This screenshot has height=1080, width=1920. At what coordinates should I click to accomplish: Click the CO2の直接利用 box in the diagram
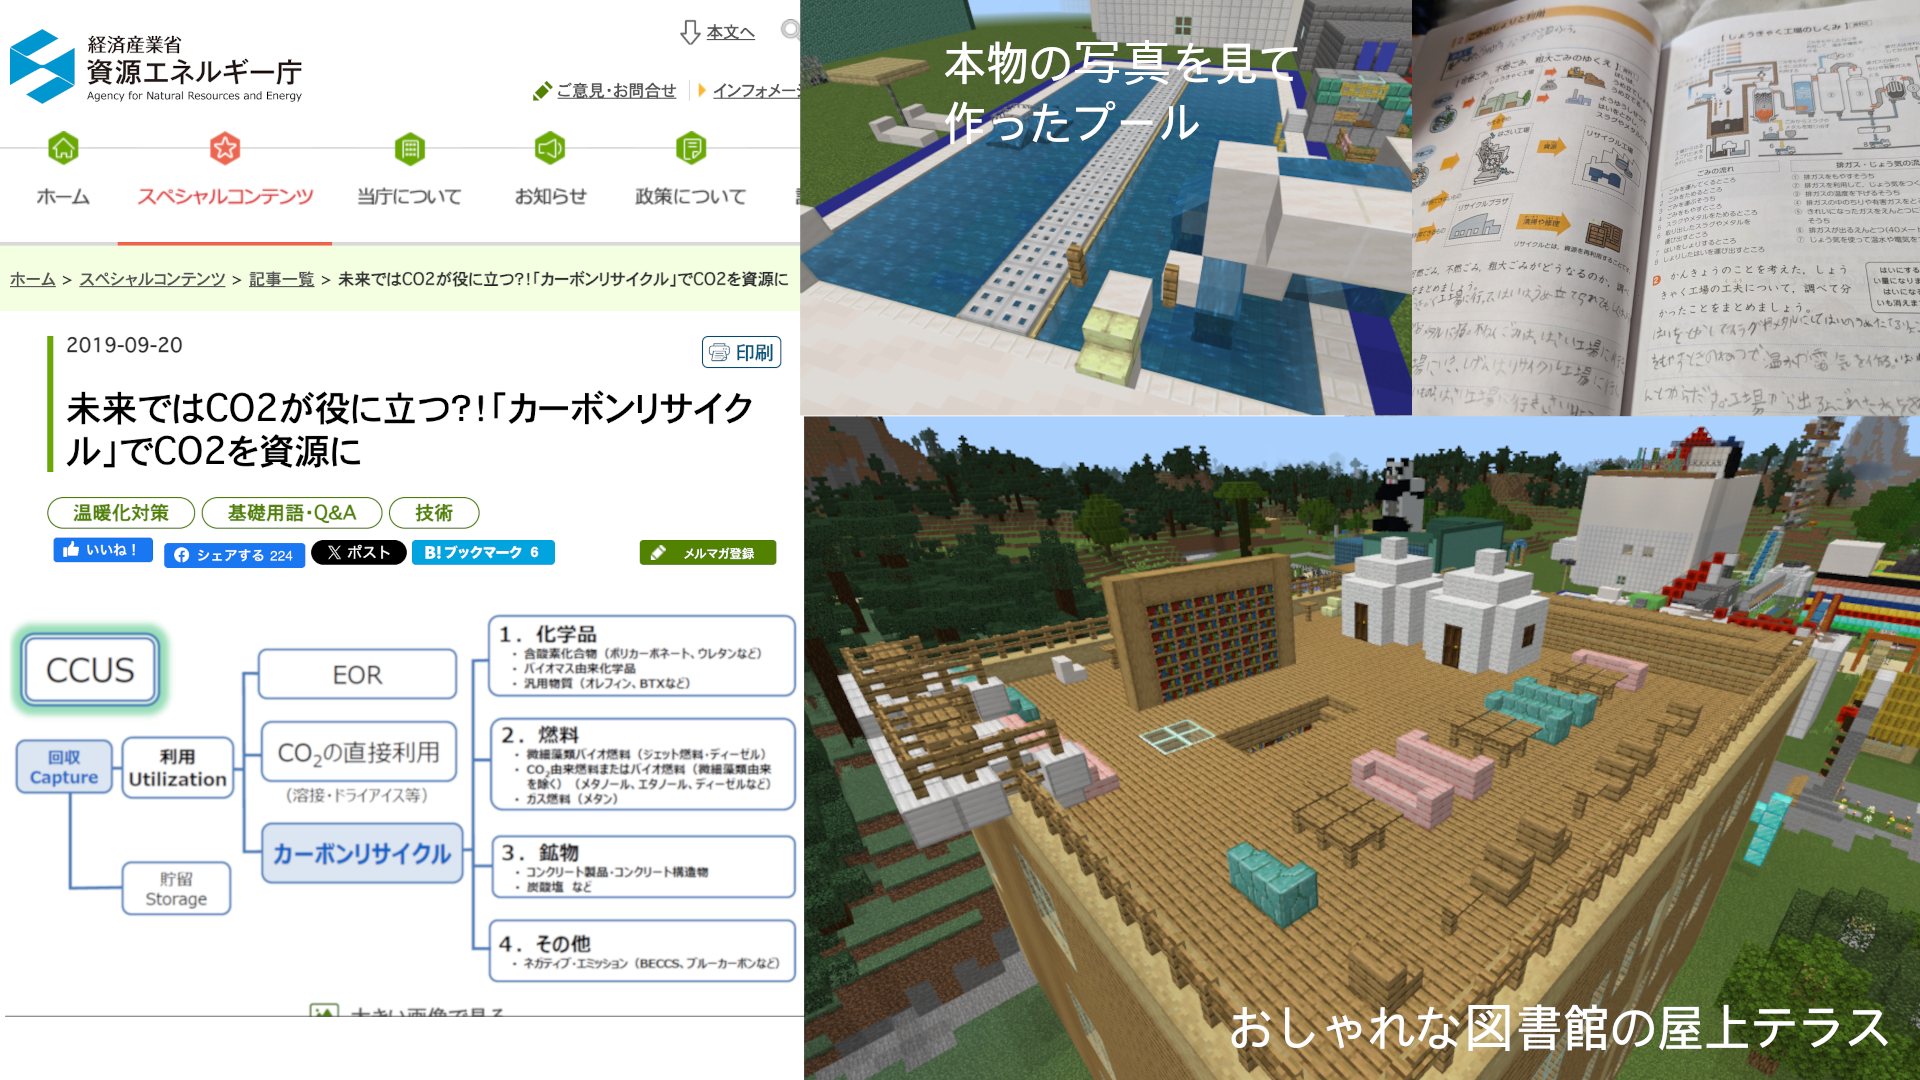click(x=358, y=752)
